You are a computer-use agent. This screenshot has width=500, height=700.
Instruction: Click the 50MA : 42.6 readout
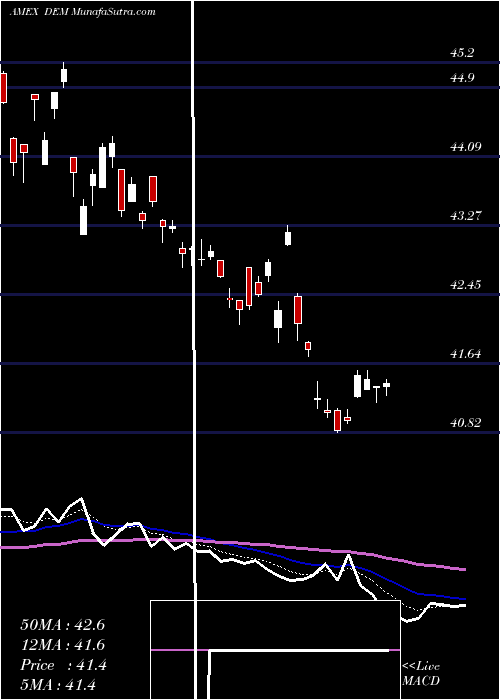(x=62, y=625)
